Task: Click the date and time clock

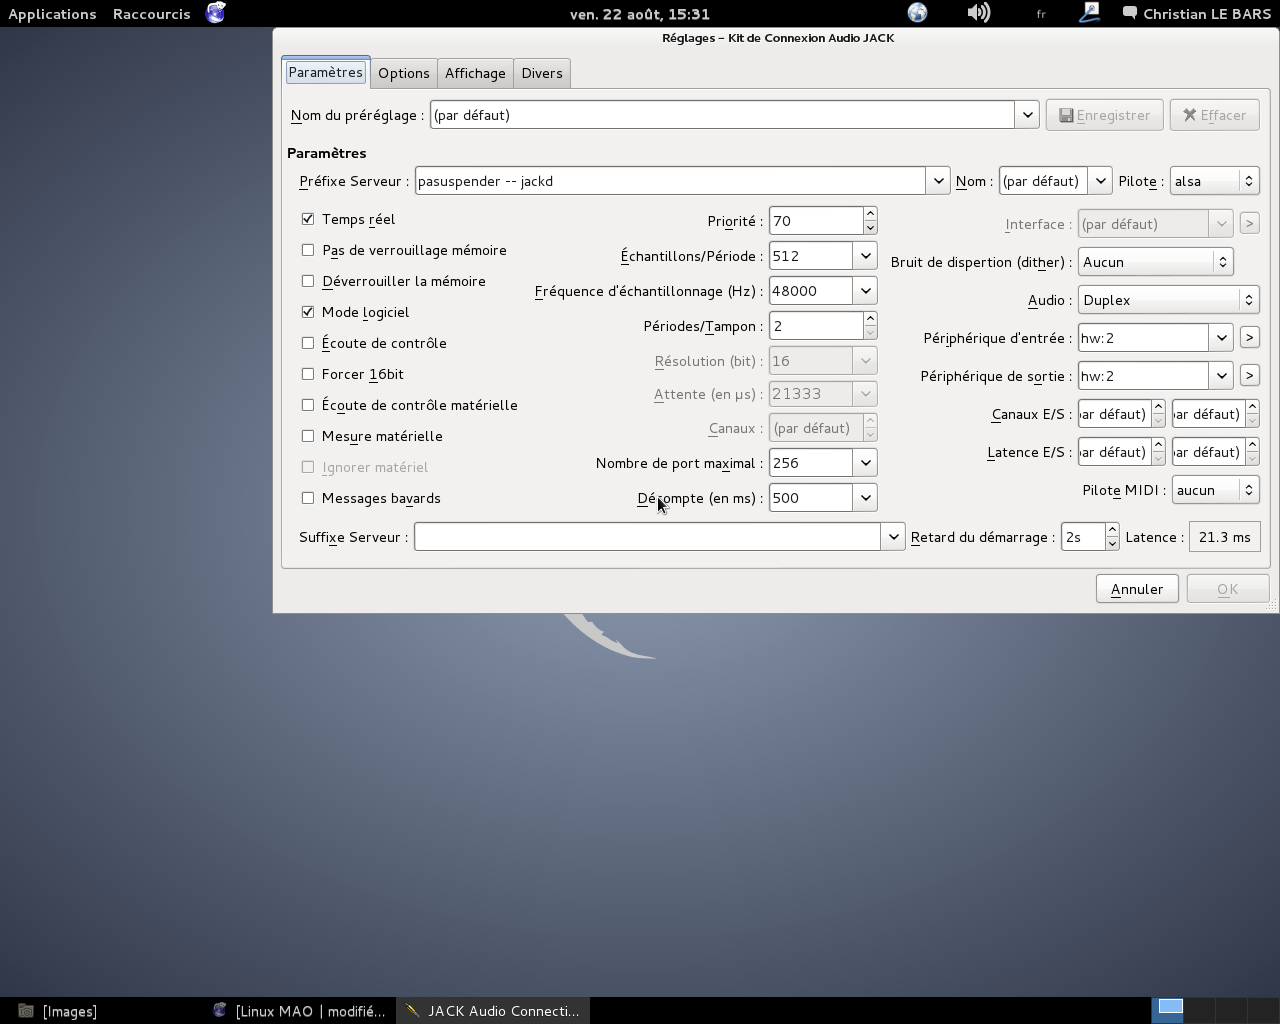Action: click(x=640, y=14)
